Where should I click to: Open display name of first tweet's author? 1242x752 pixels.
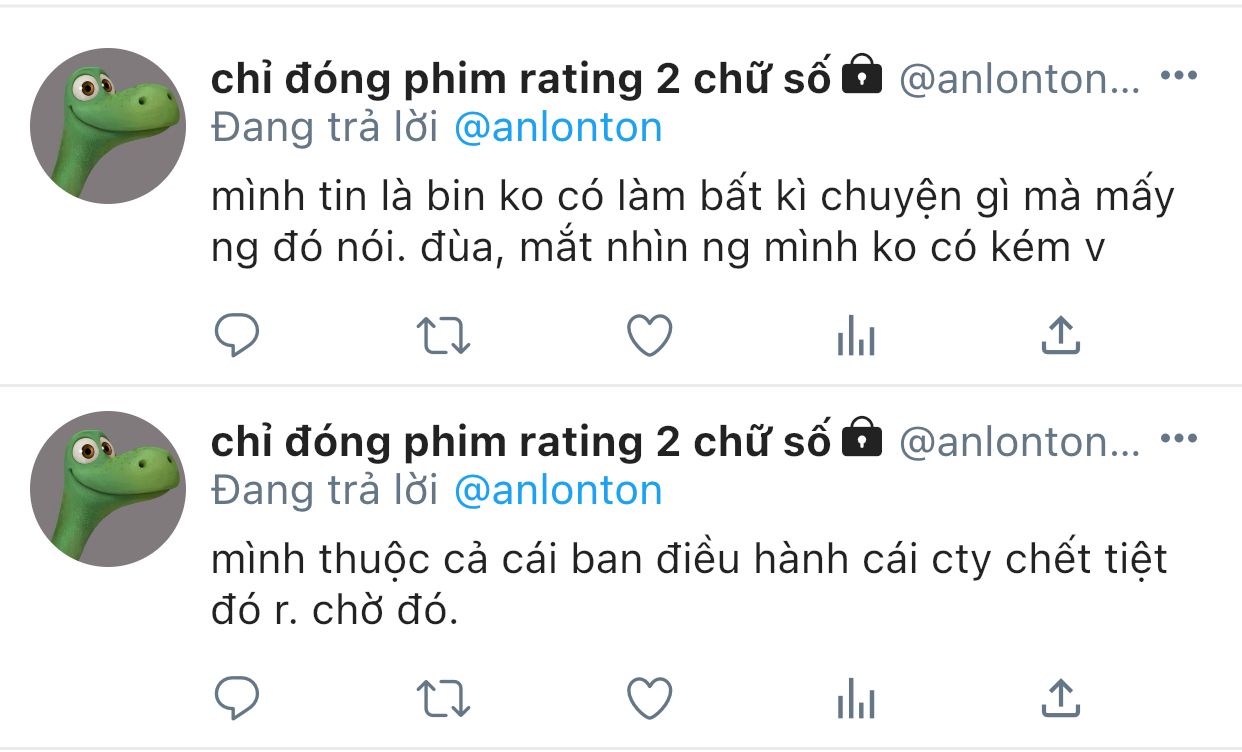tap(521, 78)
